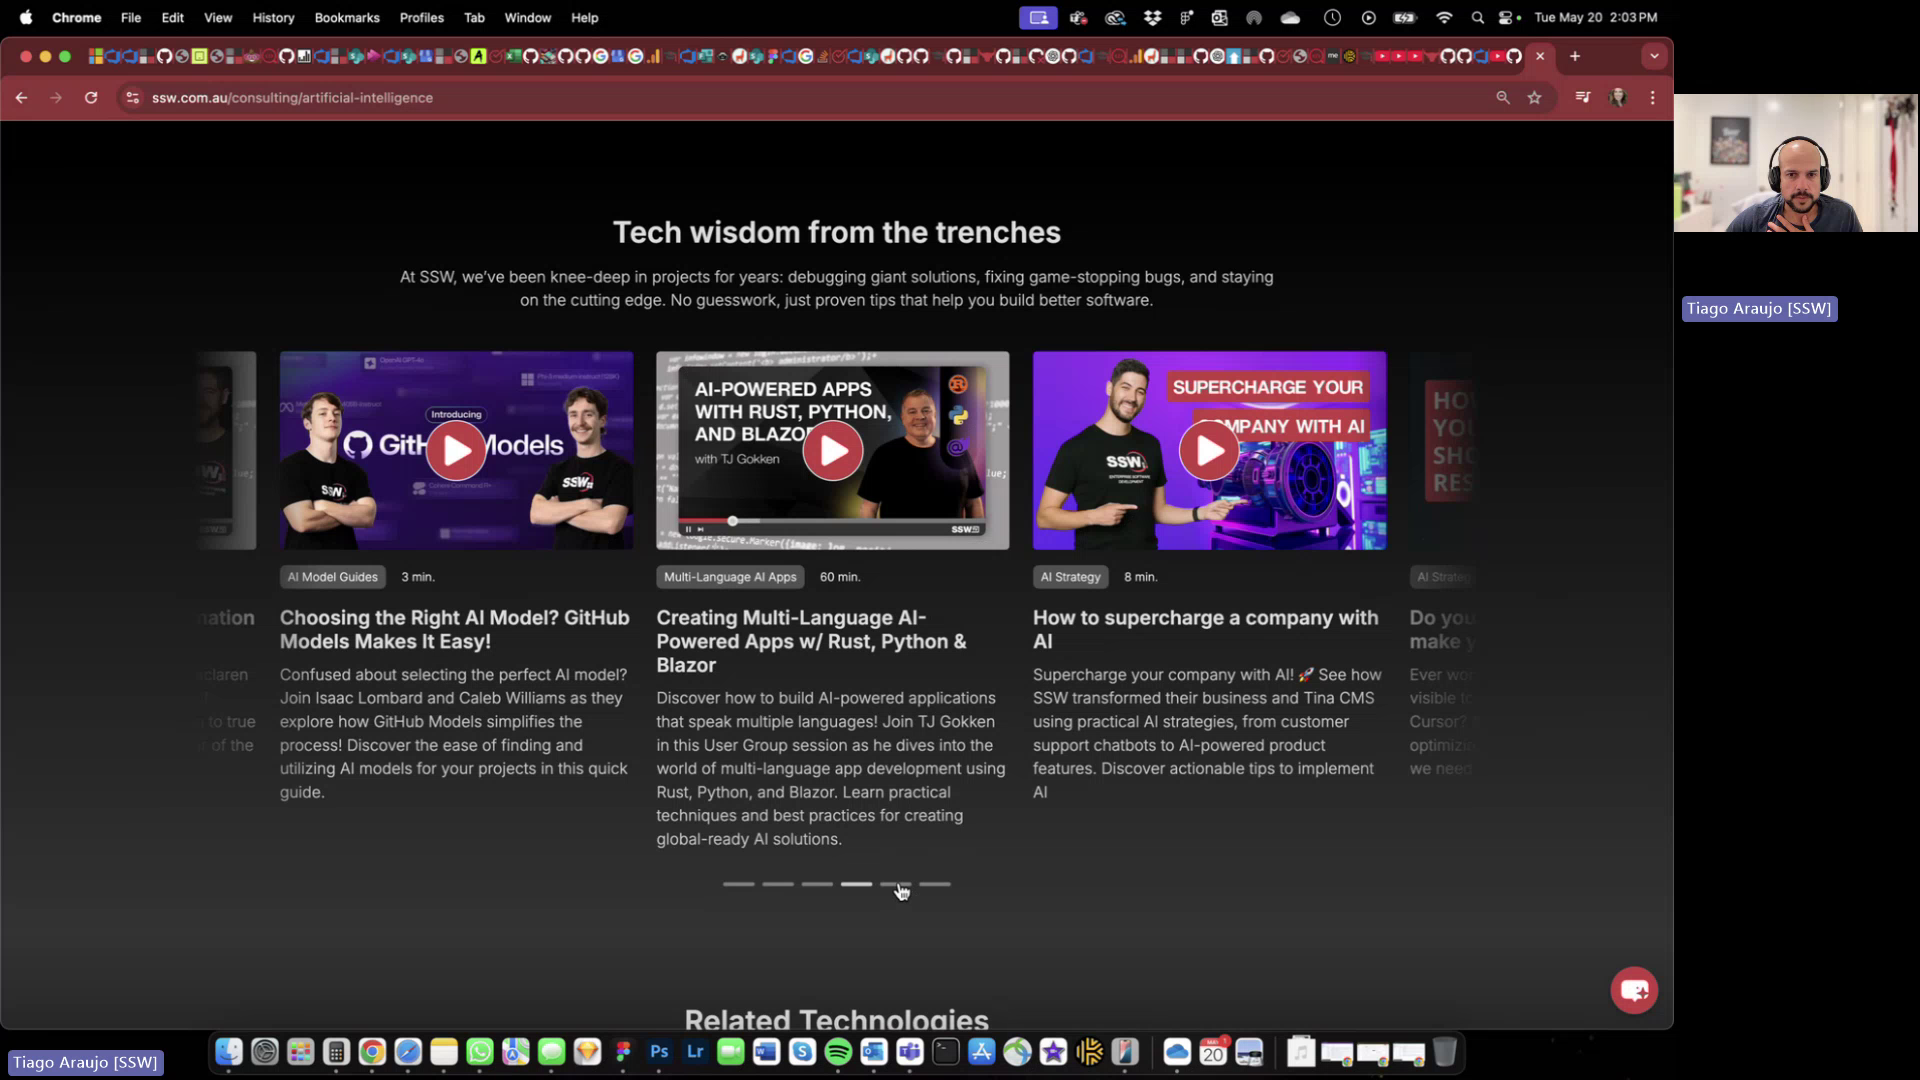Open the Profiles menu
Viewport: 1920px width, 1080px height.
point(421,17)
